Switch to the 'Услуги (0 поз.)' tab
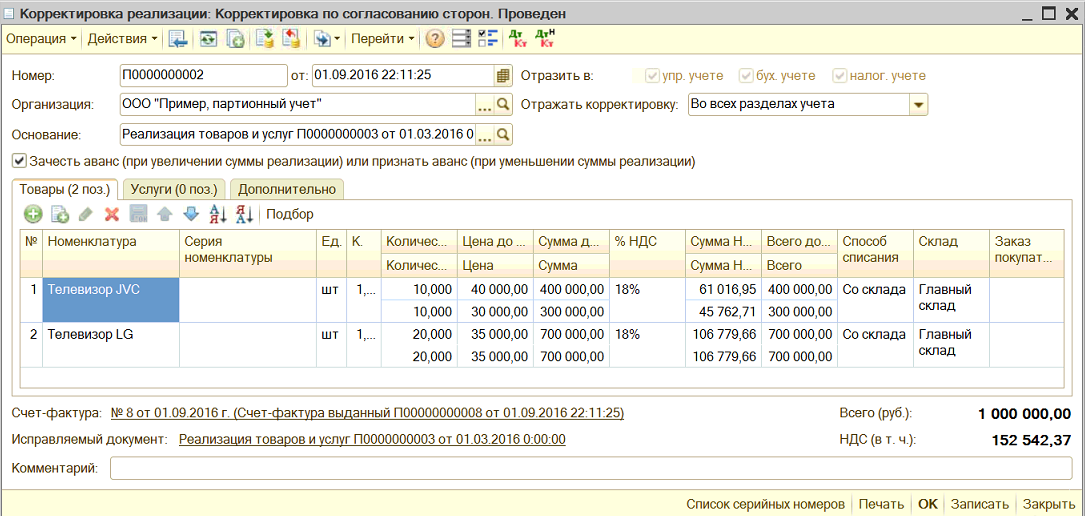Viewport: 1085px width, 516px height. [174, 189]
